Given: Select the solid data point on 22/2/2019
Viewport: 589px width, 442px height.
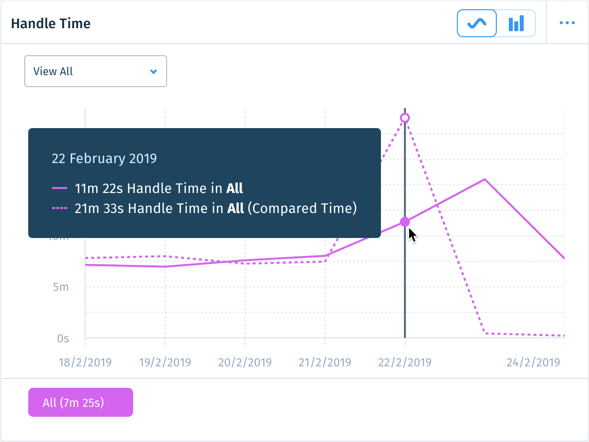Looking at the screenshot, I should 405,222.
